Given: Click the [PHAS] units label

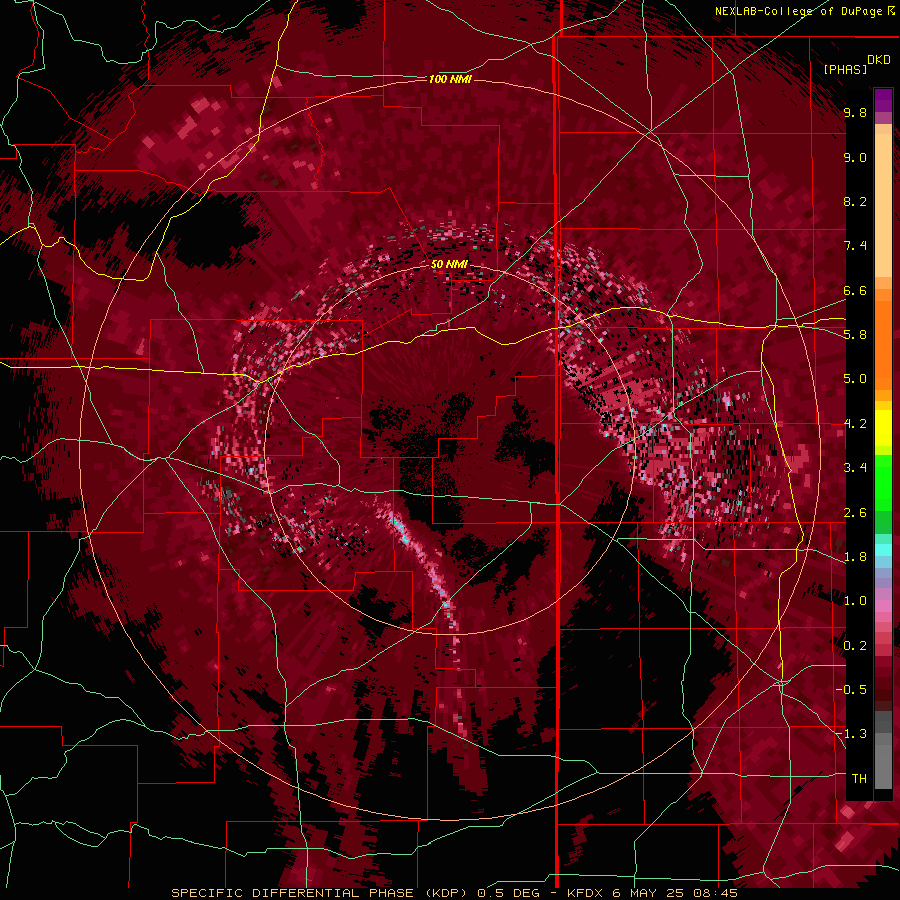Looking at the screenshot, I should (845, 69).
